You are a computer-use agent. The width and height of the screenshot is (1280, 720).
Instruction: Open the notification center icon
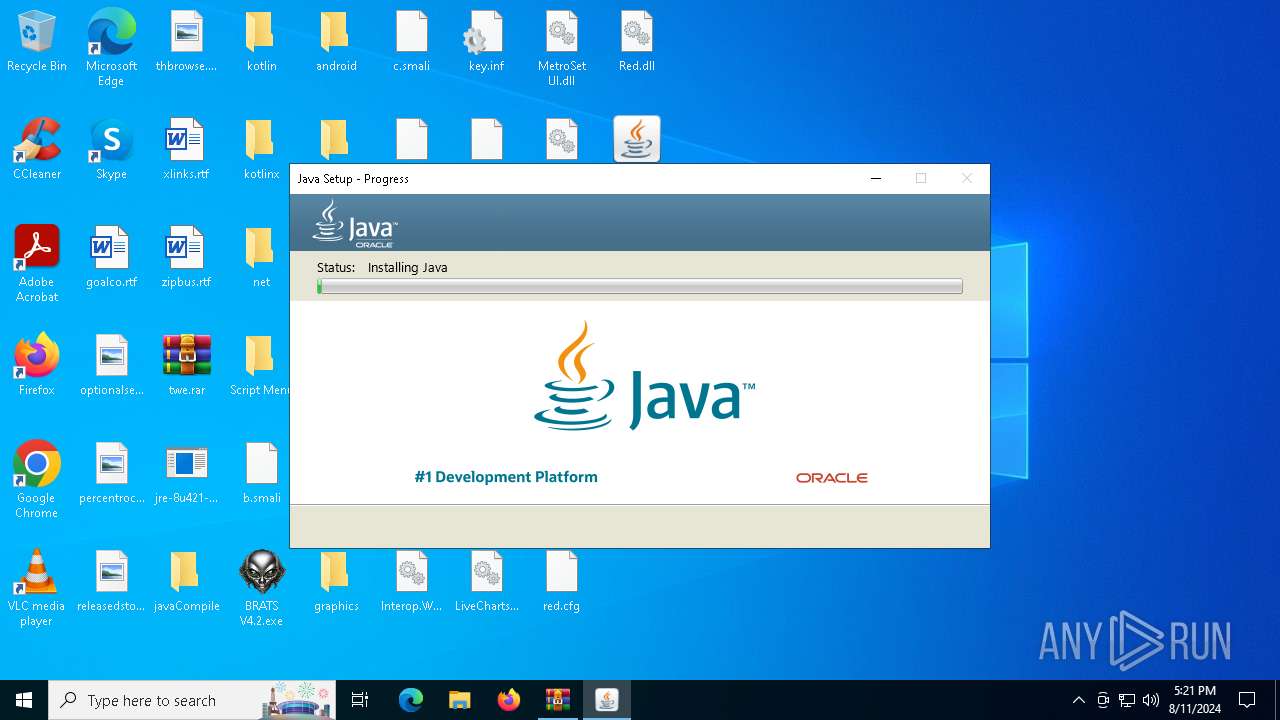1247,700
